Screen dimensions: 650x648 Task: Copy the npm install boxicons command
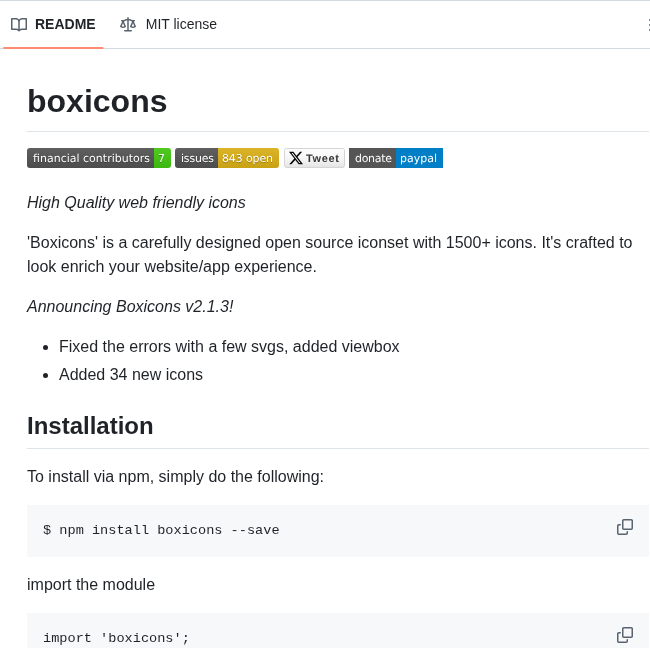point(625,527)
